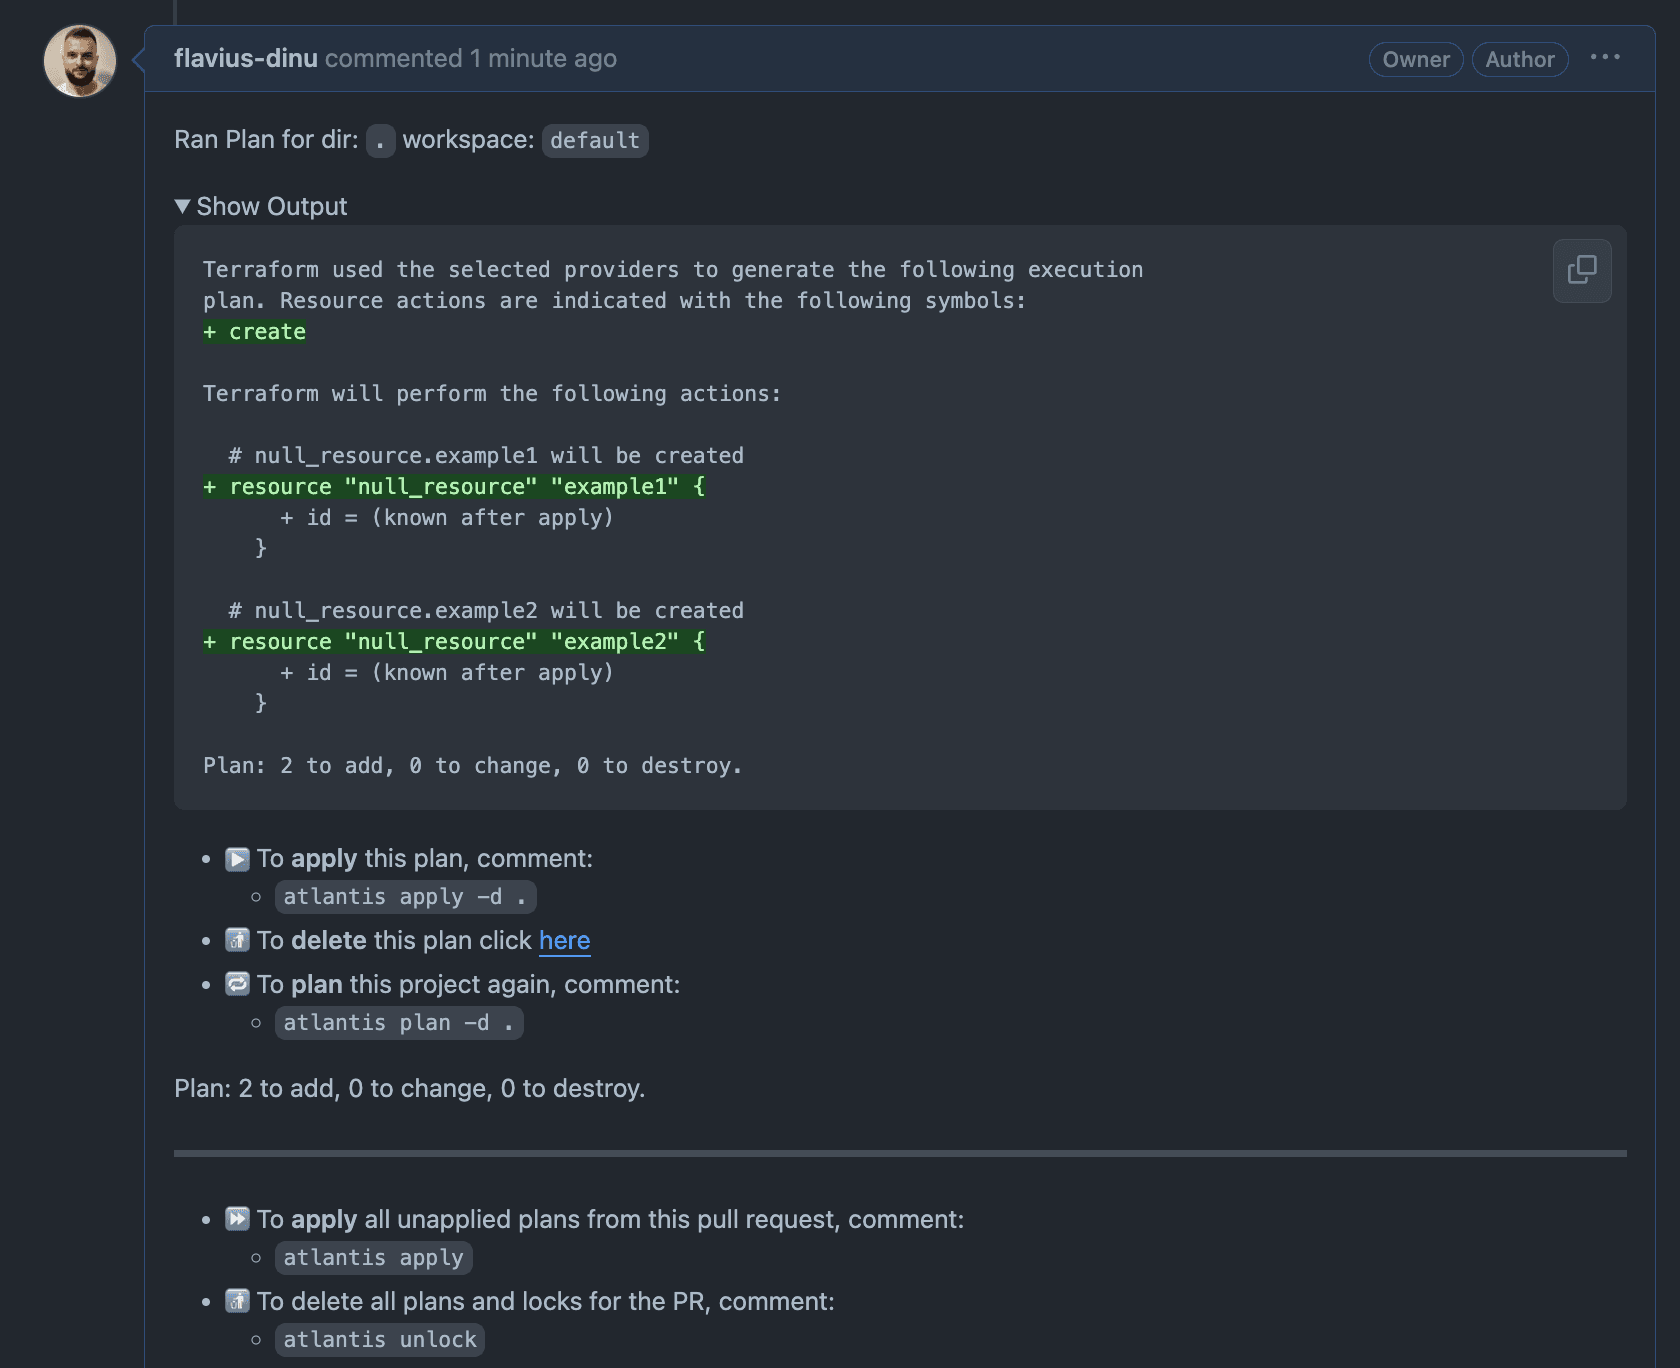Click the fast-forward emoji before apply all plans
This screenshot has height=1368, width=1680.
coord(237,1219)
